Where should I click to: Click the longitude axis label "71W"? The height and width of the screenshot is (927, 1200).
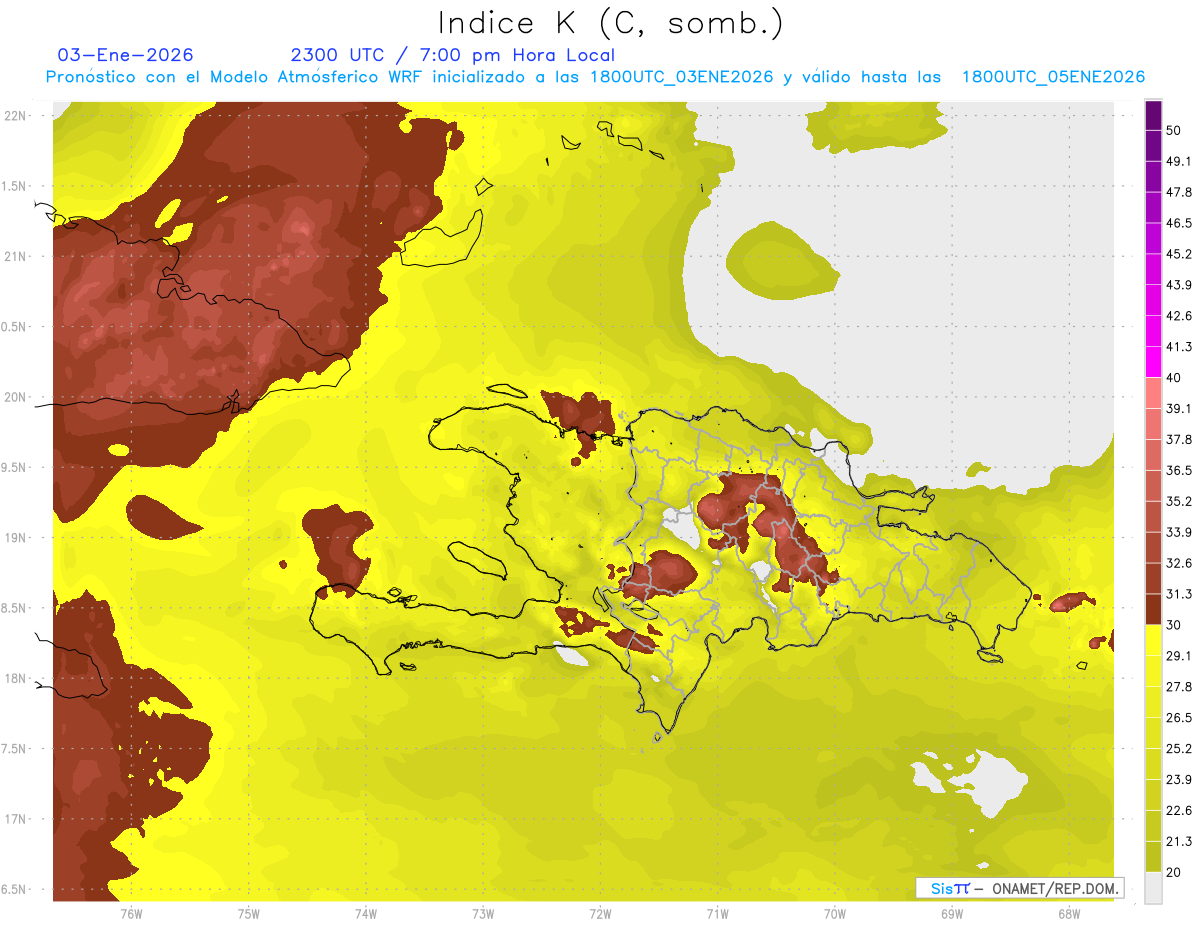click(x=717, y=913)
